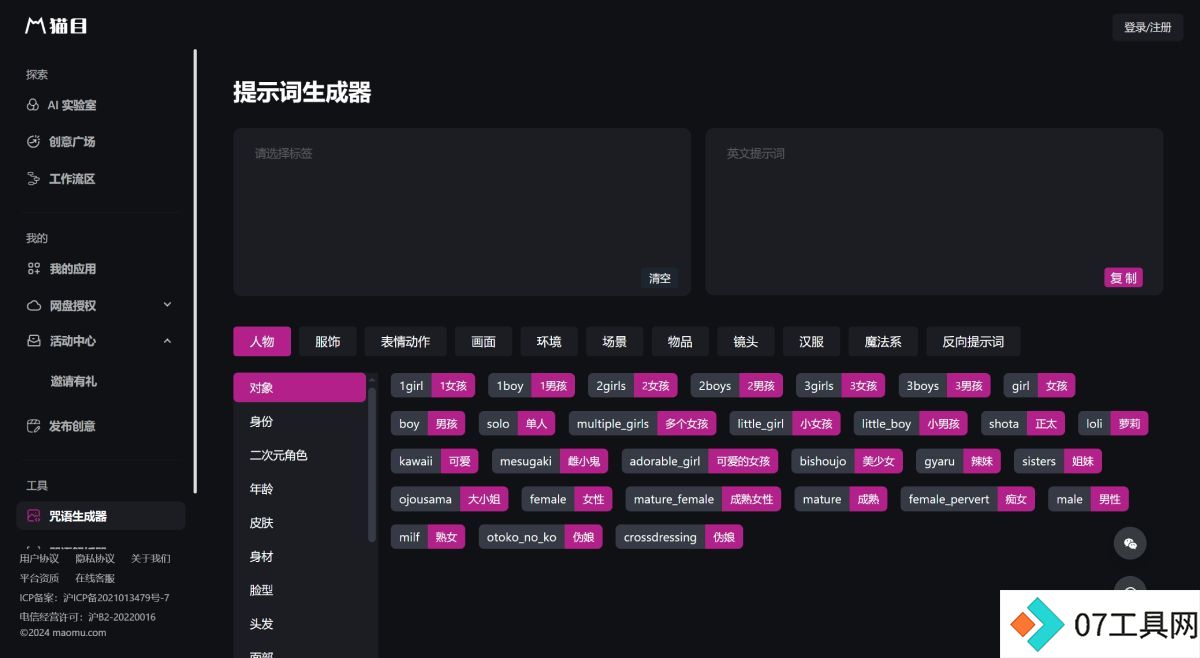Click the 复制 copy button
Image resolution: width=1200 pixels, height=658 pixels.
1124,278
